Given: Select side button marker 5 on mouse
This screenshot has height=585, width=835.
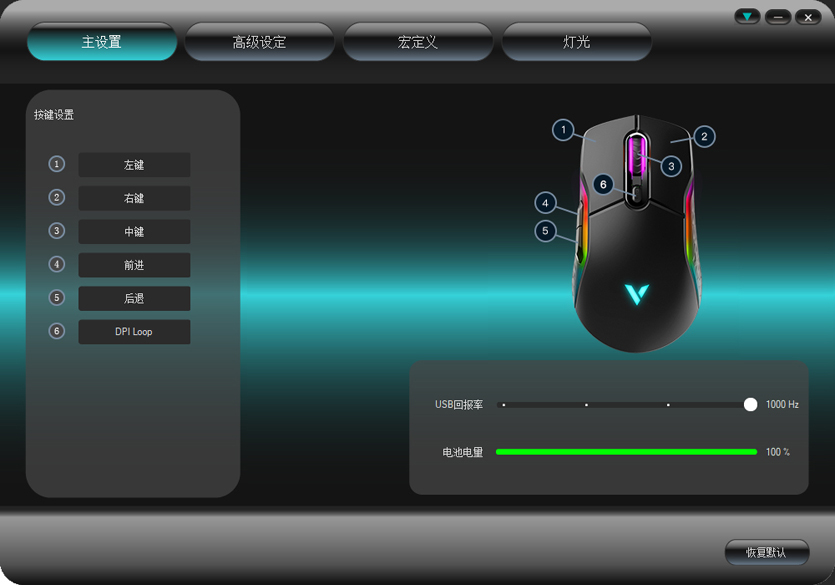Looking at the screenshot, I should (x=545, y=231).
